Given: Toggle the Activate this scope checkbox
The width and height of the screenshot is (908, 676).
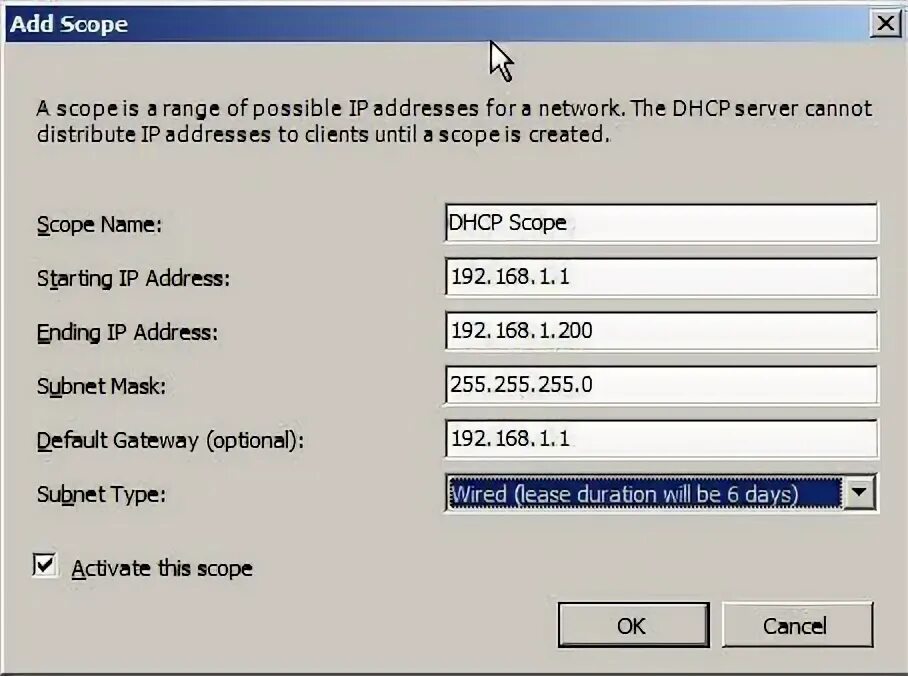Looking at the screenshot, I should click(x=45, y=565).
